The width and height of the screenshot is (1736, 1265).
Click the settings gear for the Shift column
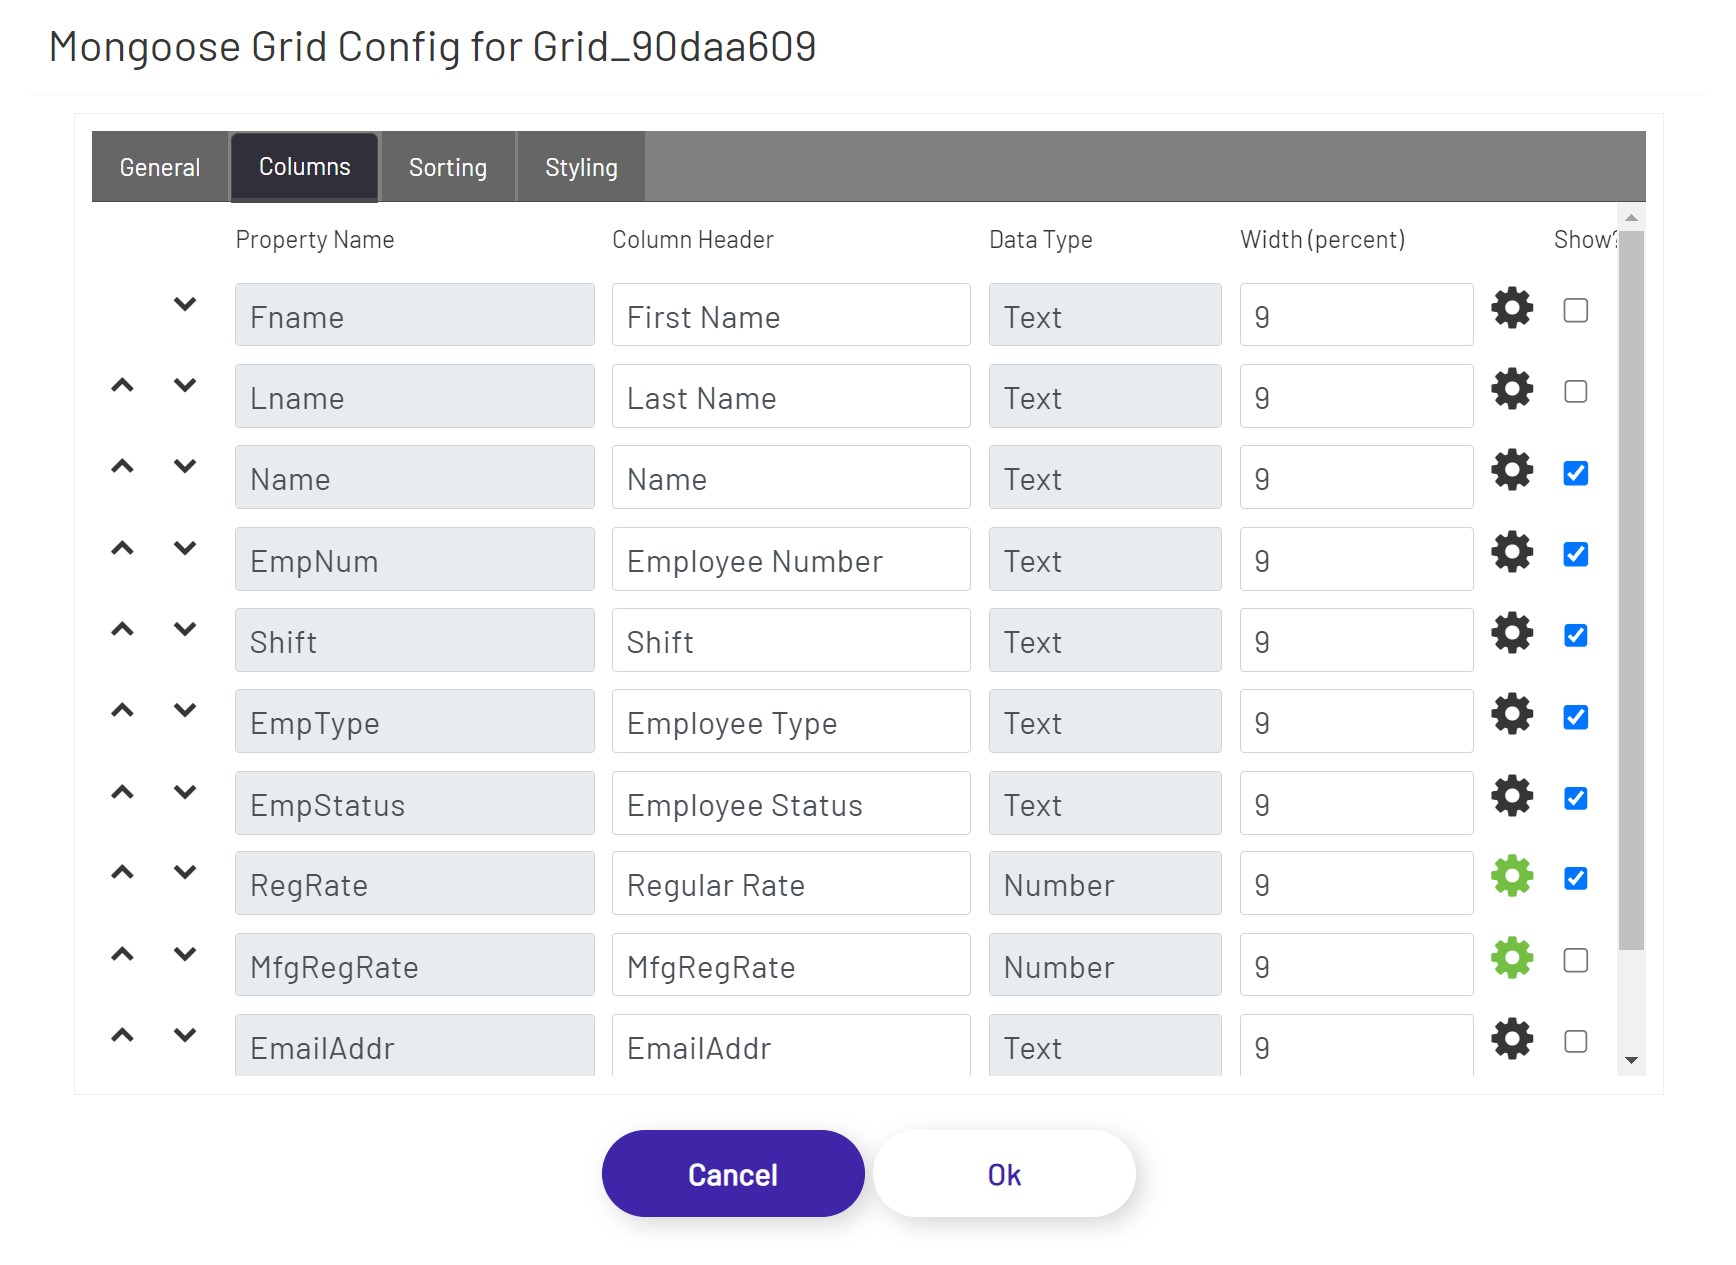[1512, 633]
